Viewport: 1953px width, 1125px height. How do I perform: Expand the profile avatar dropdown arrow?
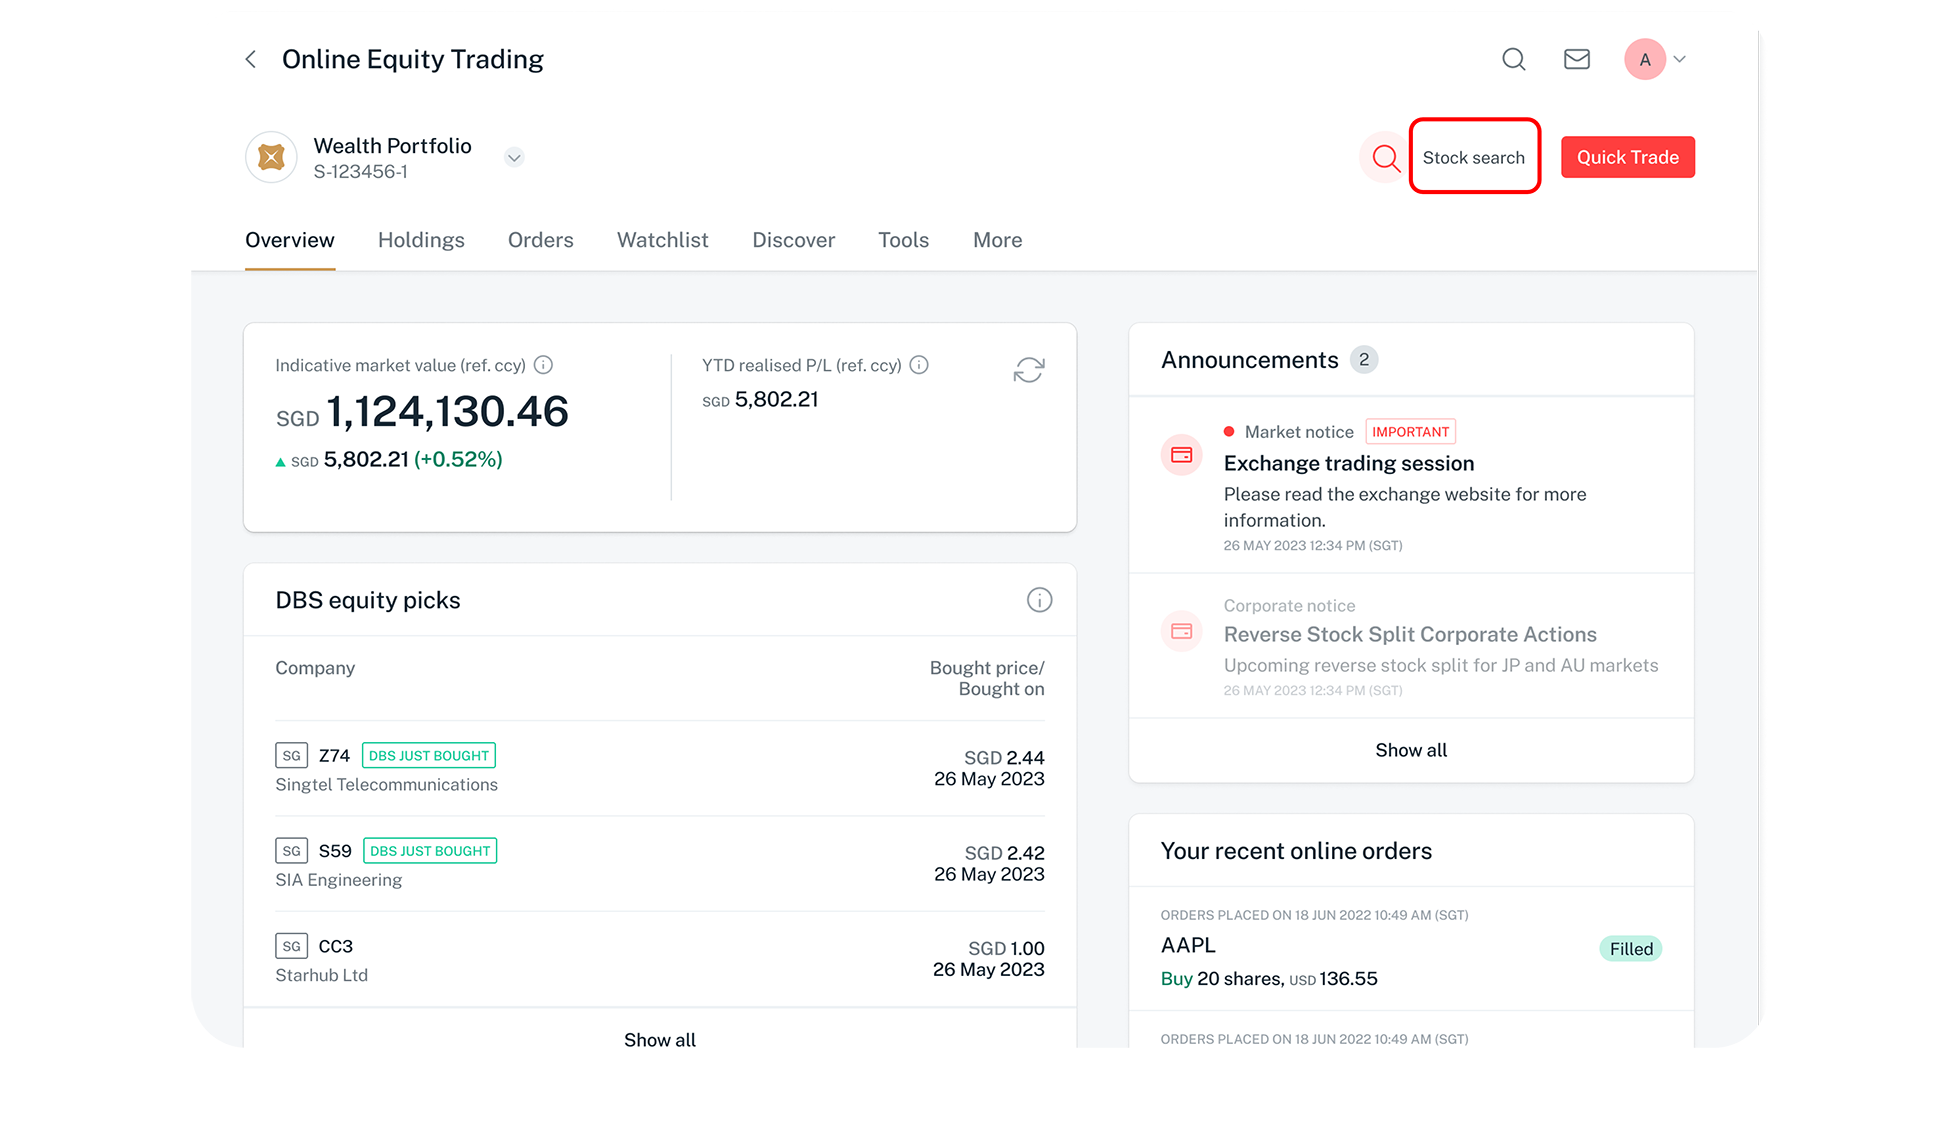point(1680,59)
